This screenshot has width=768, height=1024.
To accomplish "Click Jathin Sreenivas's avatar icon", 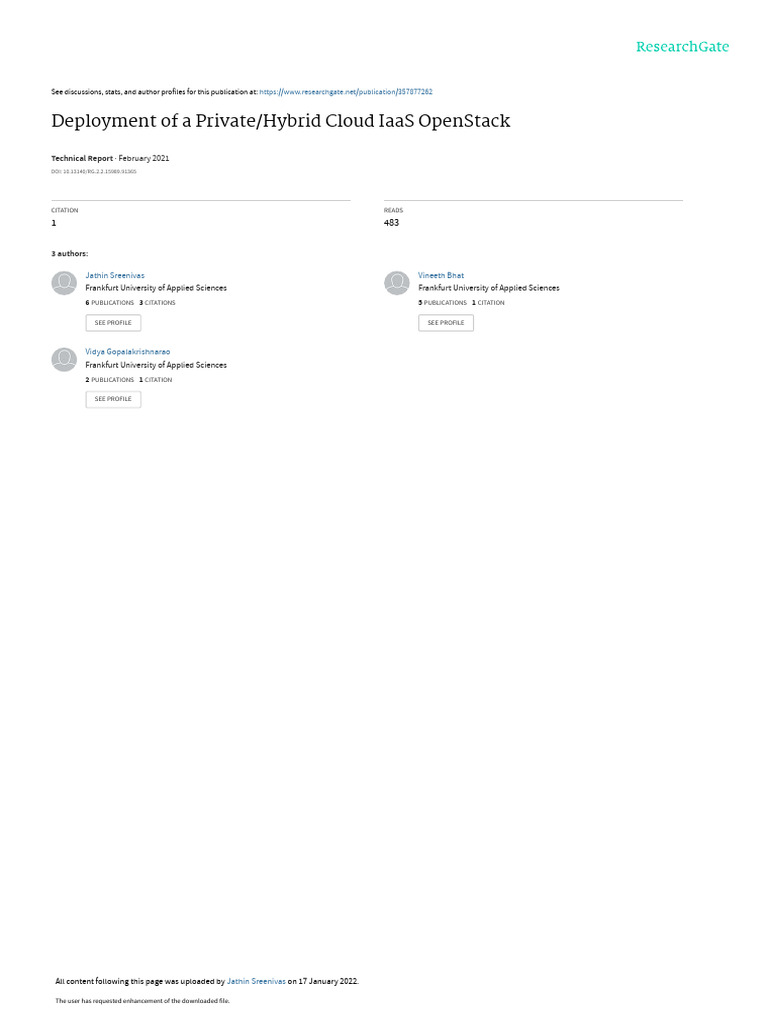I will coord(64,283).
